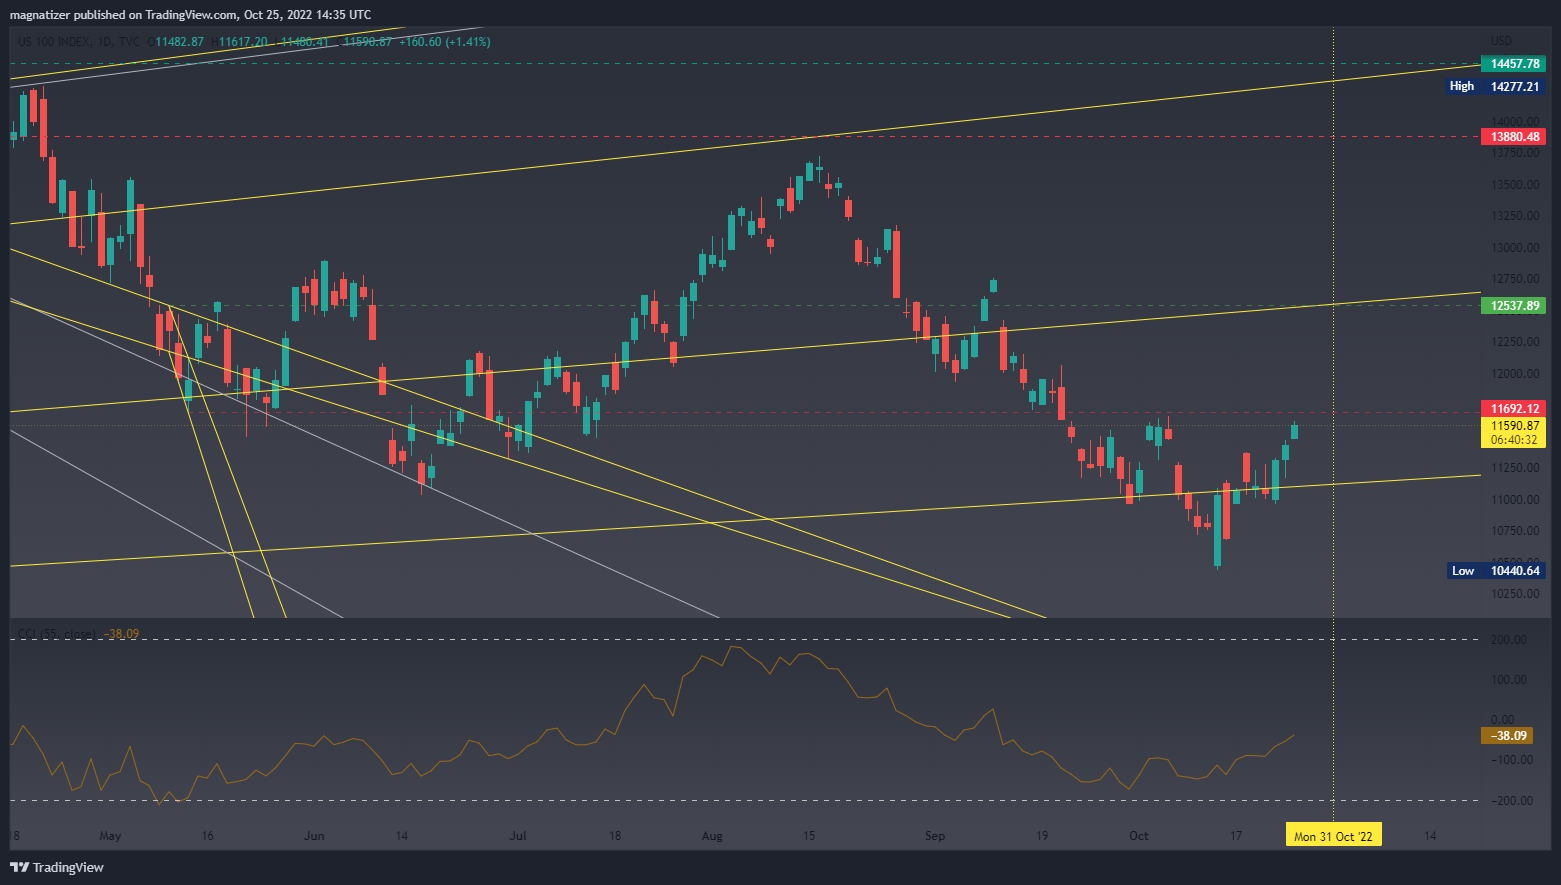Select the red 13880.48 price level label

1514,137
